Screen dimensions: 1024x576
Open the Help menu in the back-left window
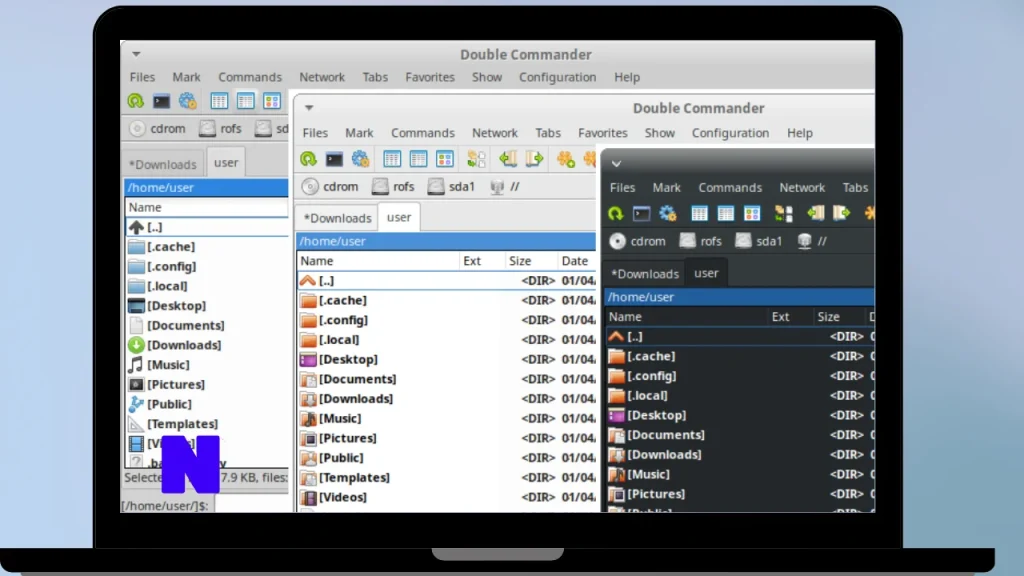[627, 77]
